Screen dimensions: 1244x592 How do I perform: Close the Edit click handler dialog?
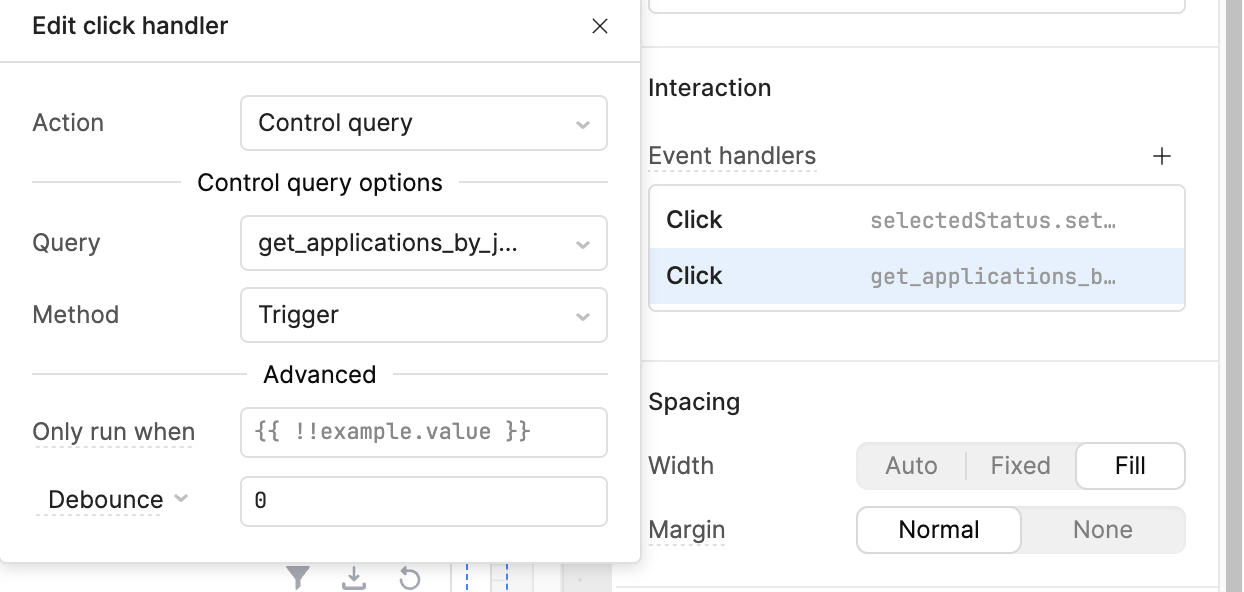pos(600,26)
